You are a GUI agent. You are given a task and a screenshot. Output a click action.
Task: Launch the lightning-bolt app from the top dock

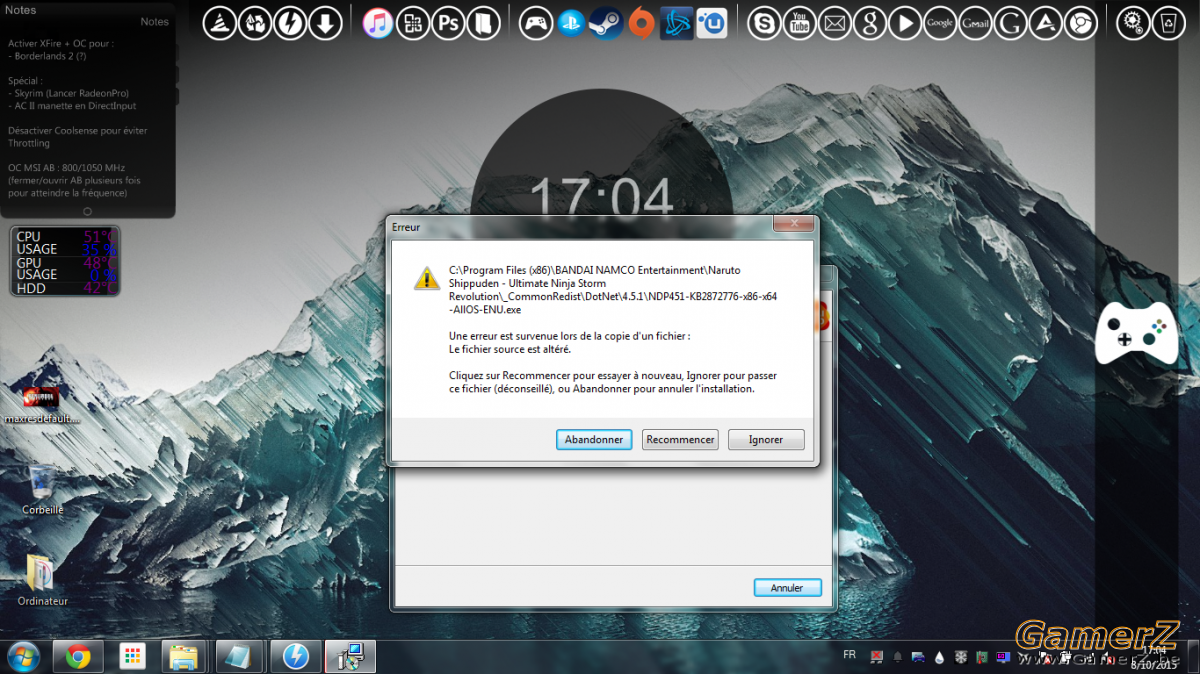[x=290, y=23]
